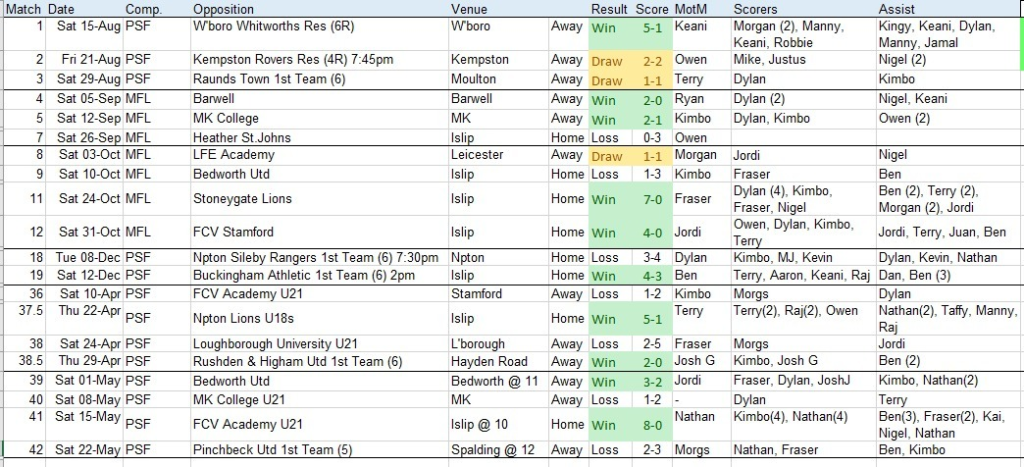Select the "Scorers" header cell

pyautogui.click(x=756, y=9)
